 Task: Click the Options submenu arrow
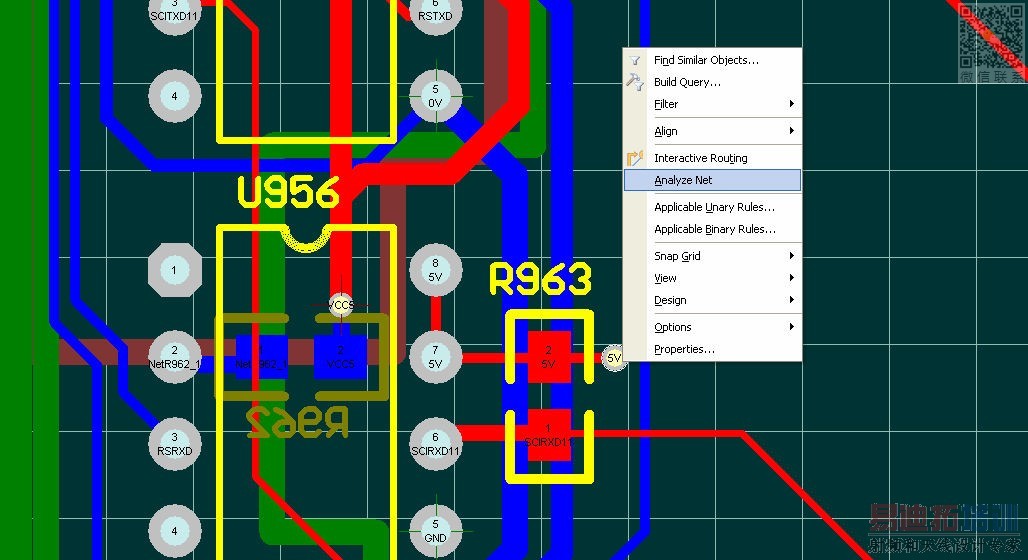coord(791,327)
